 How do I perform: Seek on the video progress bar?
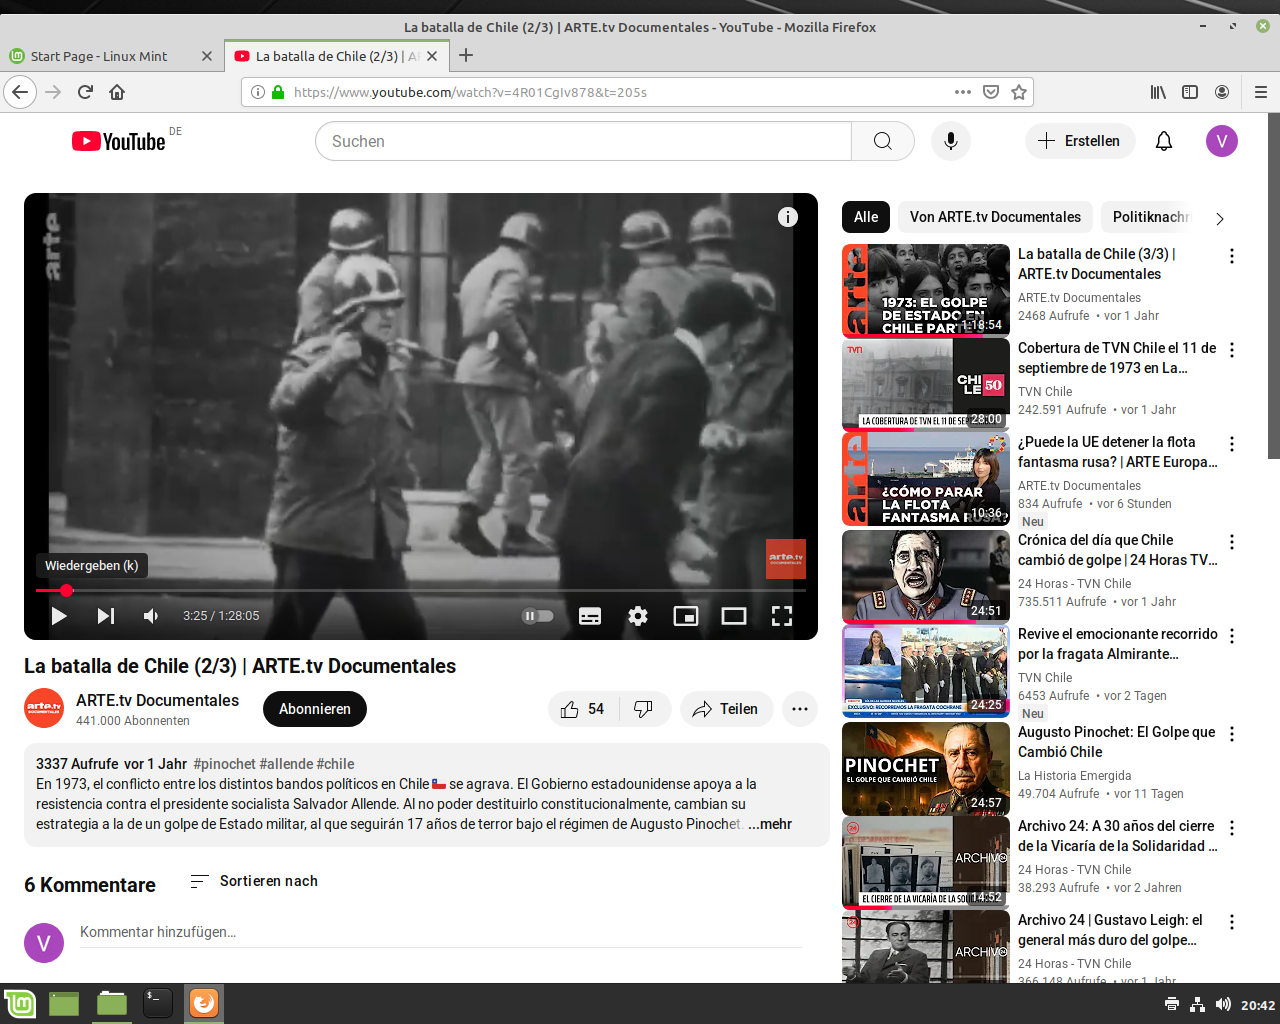[421, 590]
